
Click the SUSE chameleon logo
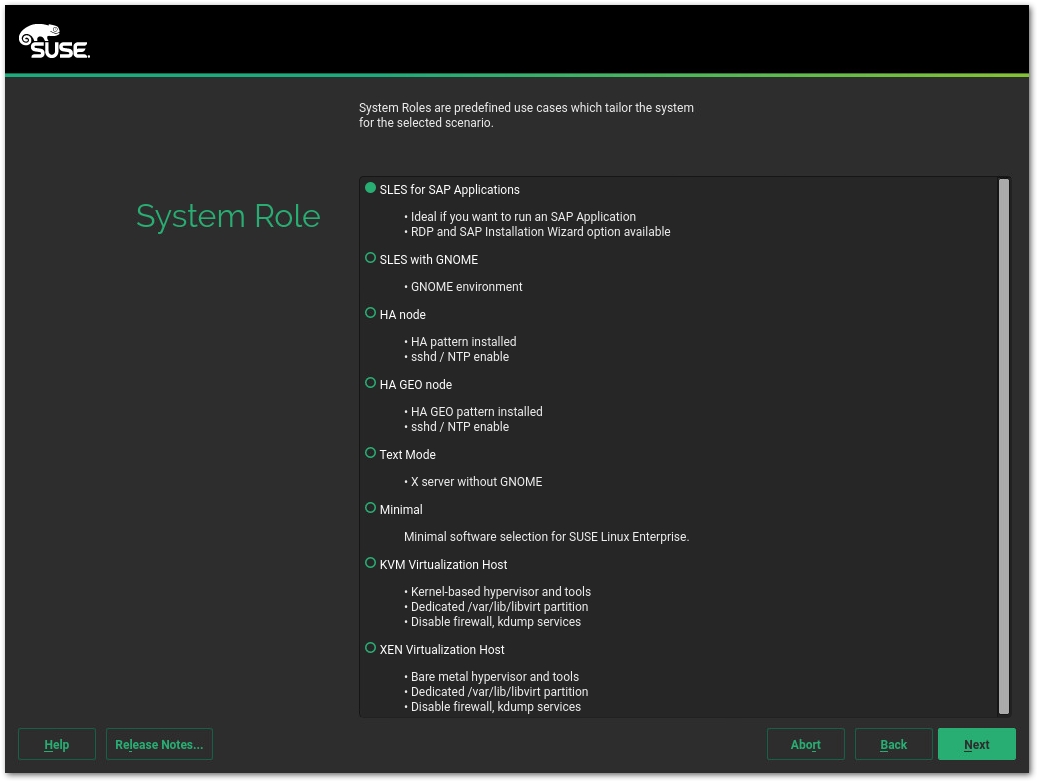(54, 42)
